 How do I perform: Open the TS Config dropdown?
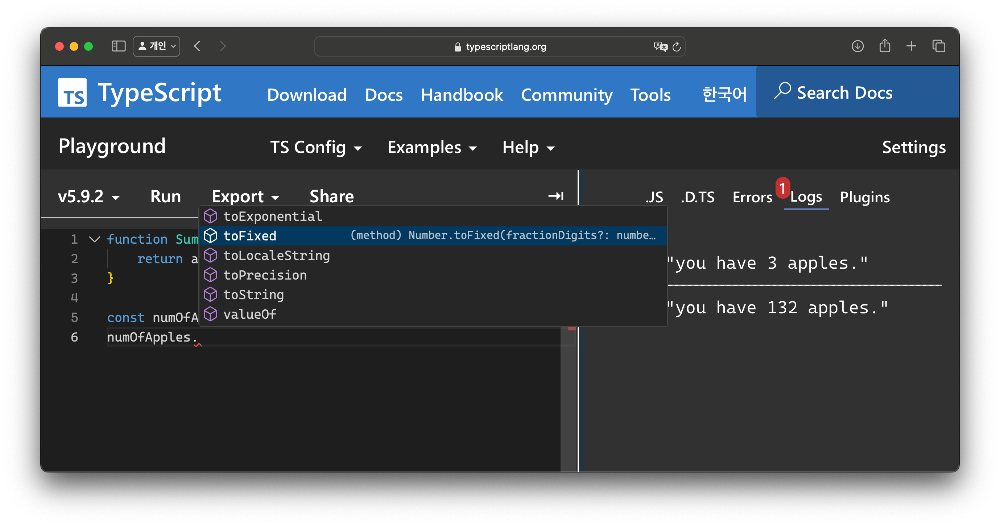coord(316,147)
